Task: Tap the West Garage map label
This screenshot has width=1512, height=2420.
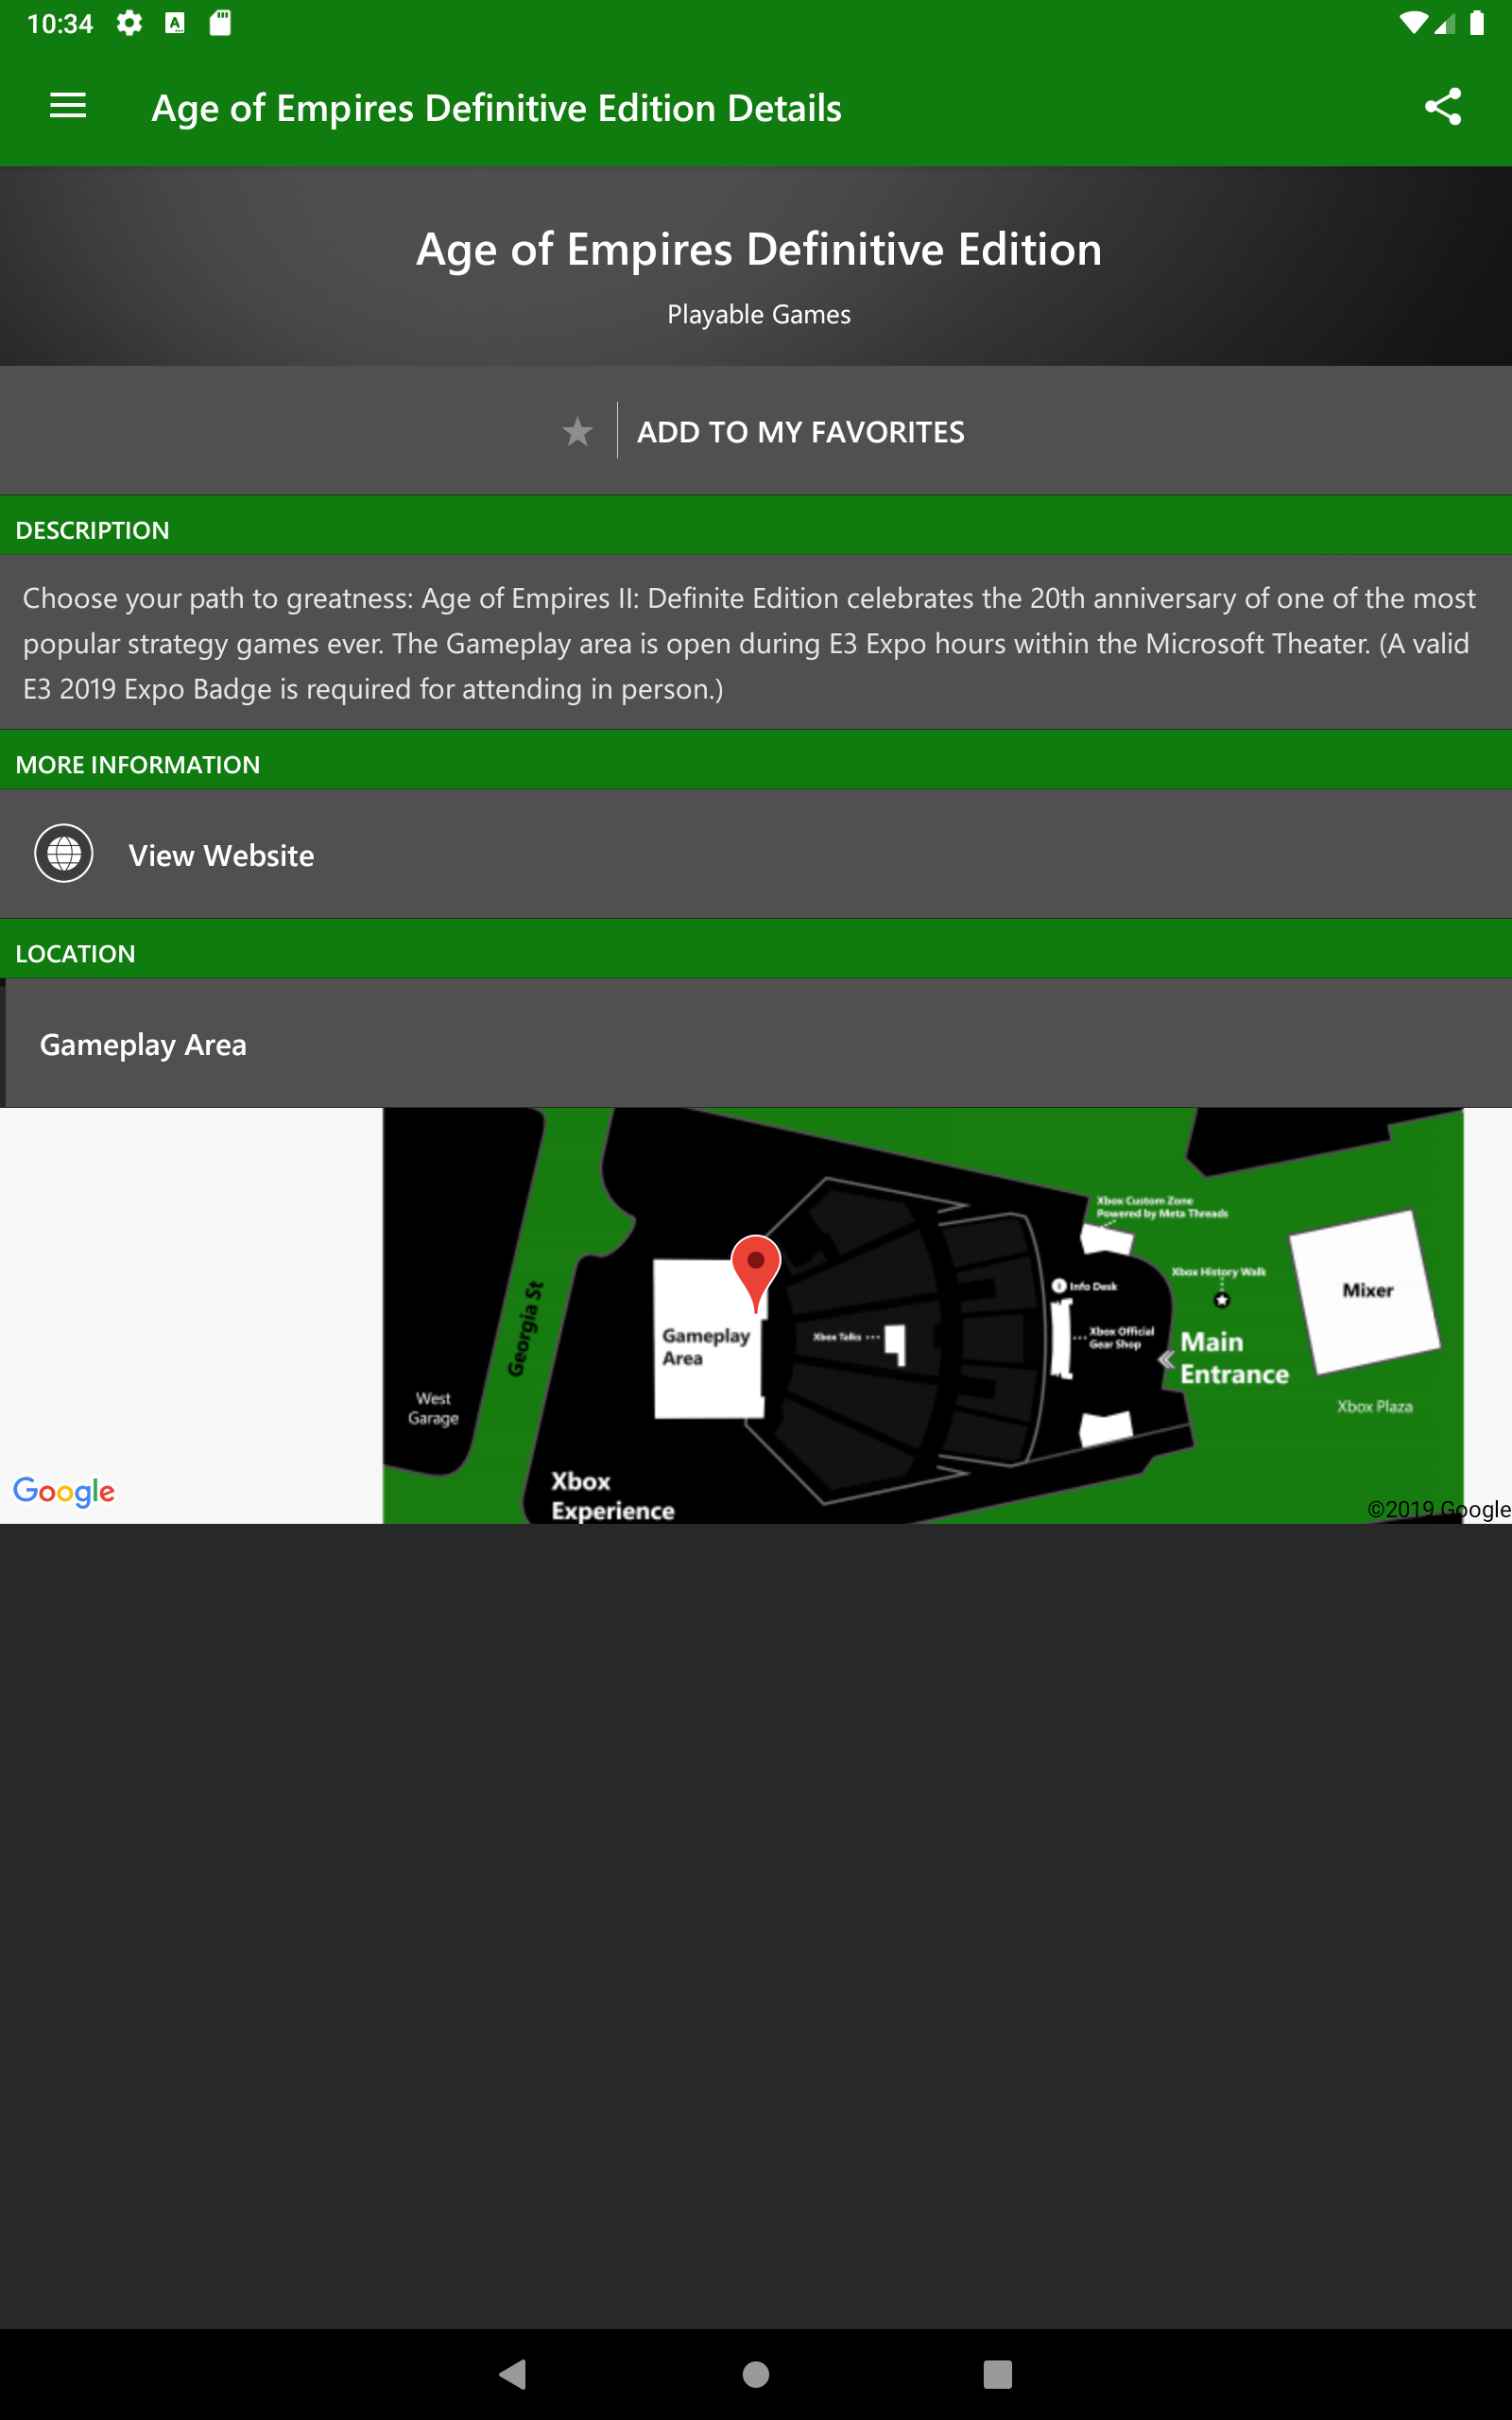Action: (433, 1408)
